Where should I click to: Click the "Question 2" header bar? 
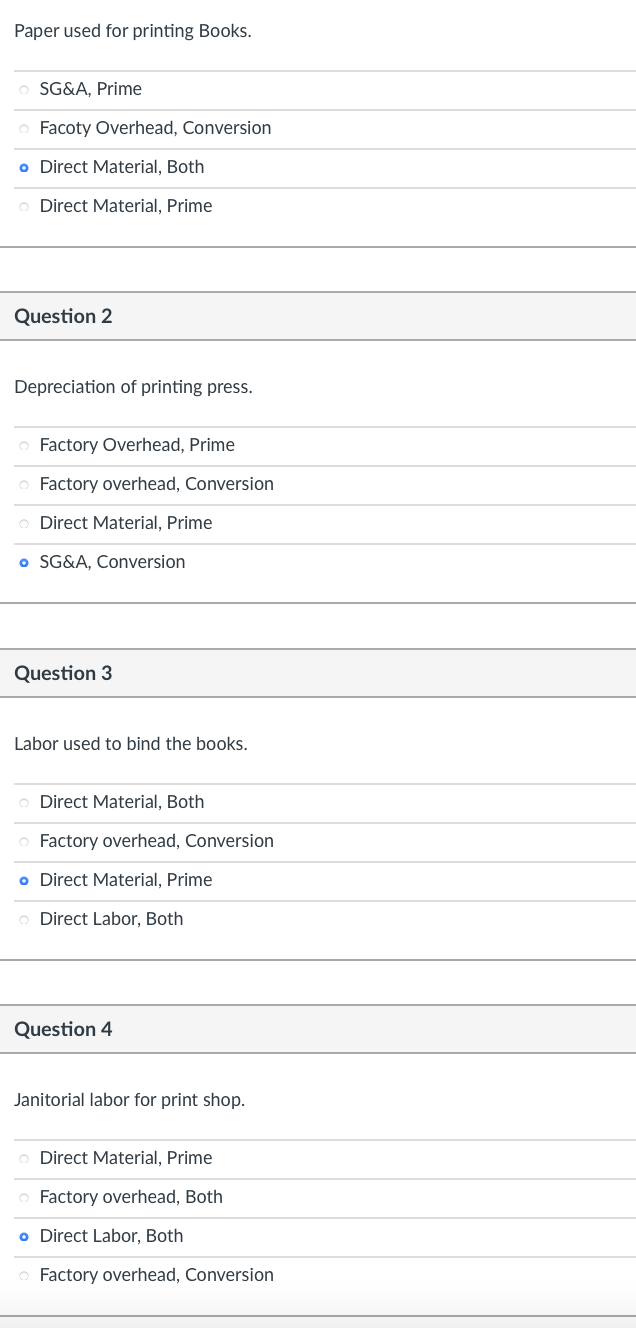318,316
